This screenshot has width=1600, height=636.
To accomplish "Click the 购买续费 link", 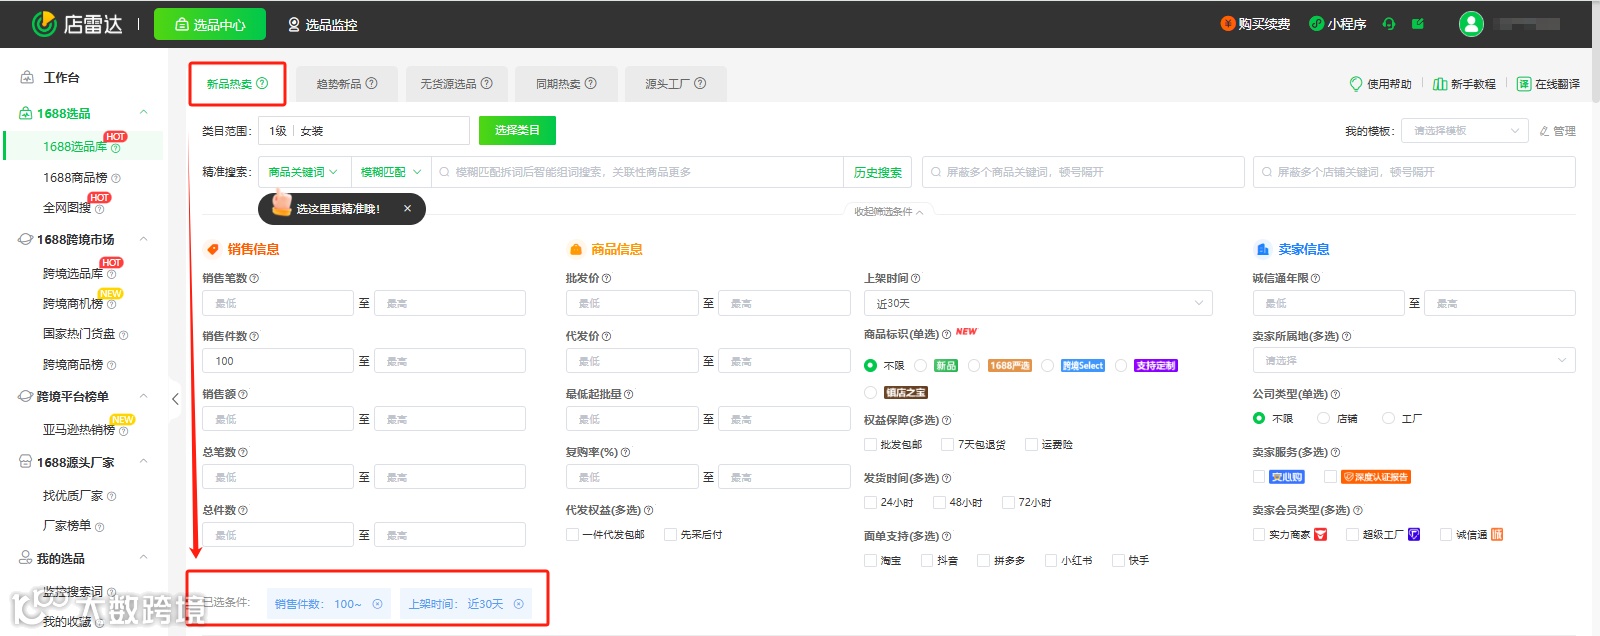I will coord(1256,24).
